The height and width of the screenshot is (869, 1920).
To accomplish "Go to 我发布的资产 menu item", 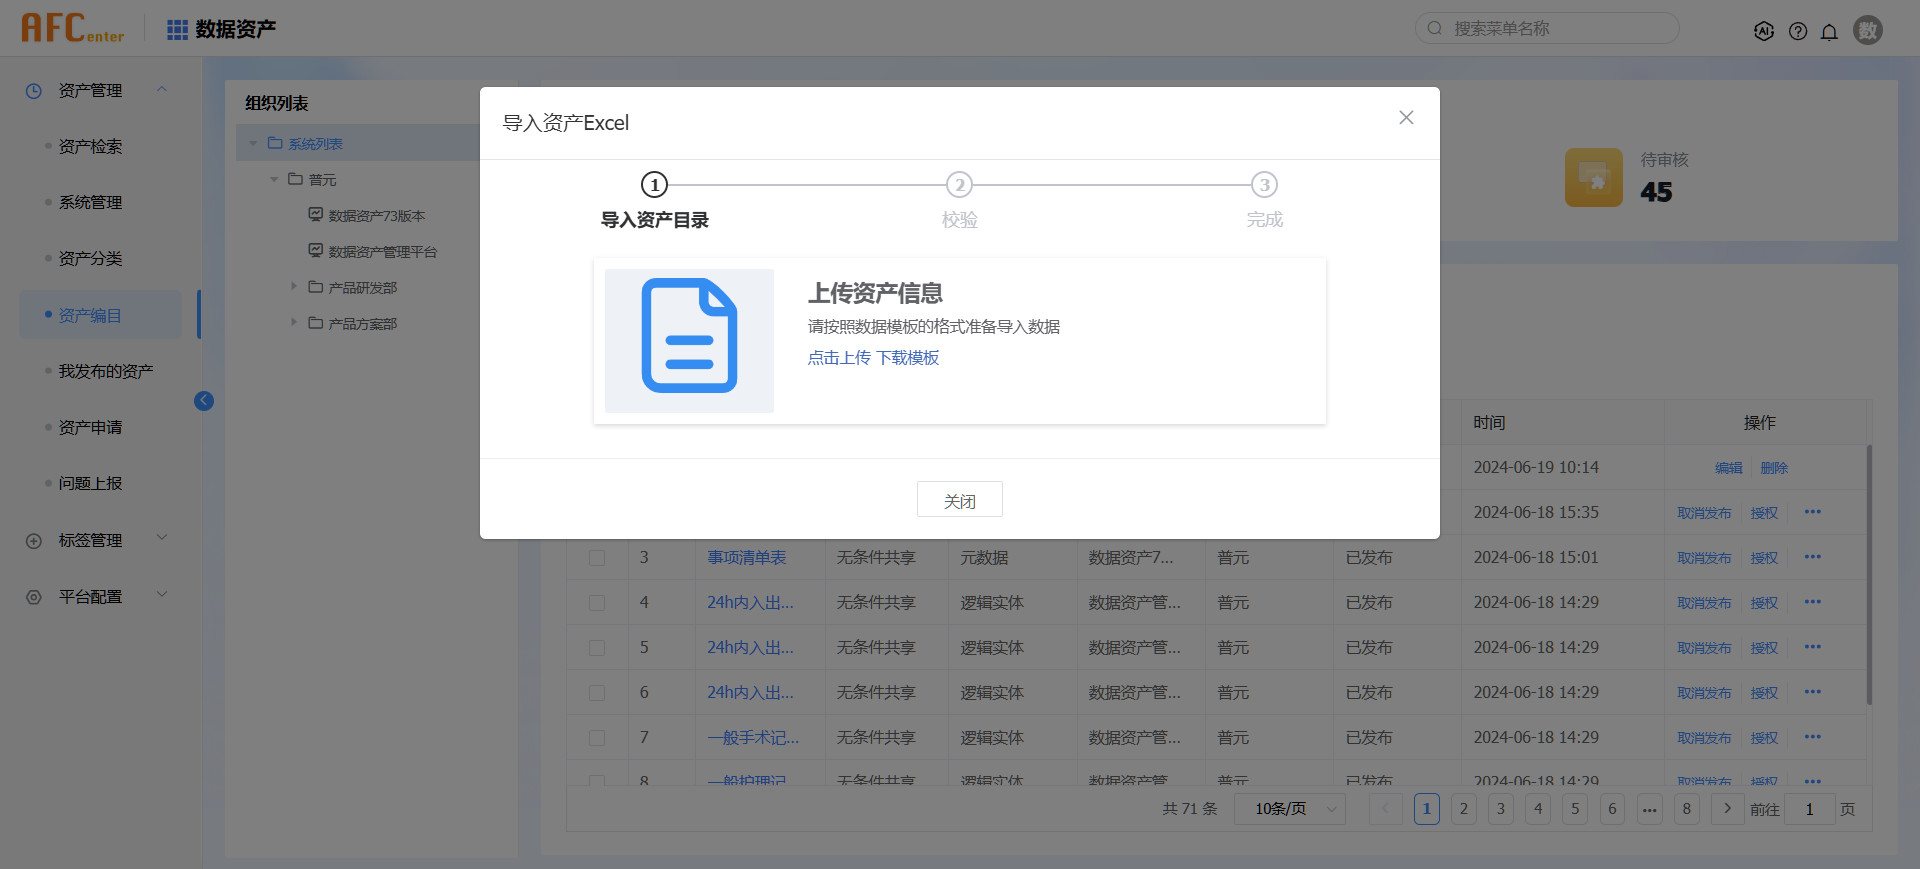I will [106, 372].
